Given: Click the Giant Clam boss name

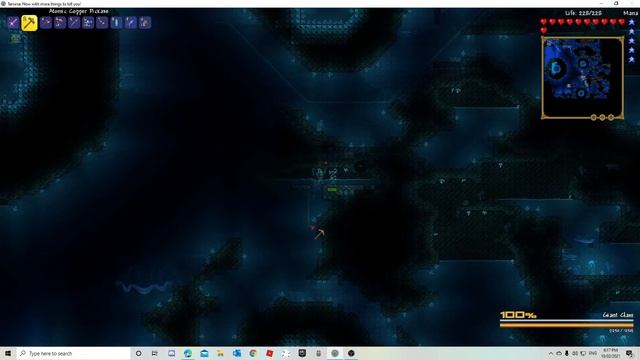Looking at the screenshot, I should click(618, 315).
